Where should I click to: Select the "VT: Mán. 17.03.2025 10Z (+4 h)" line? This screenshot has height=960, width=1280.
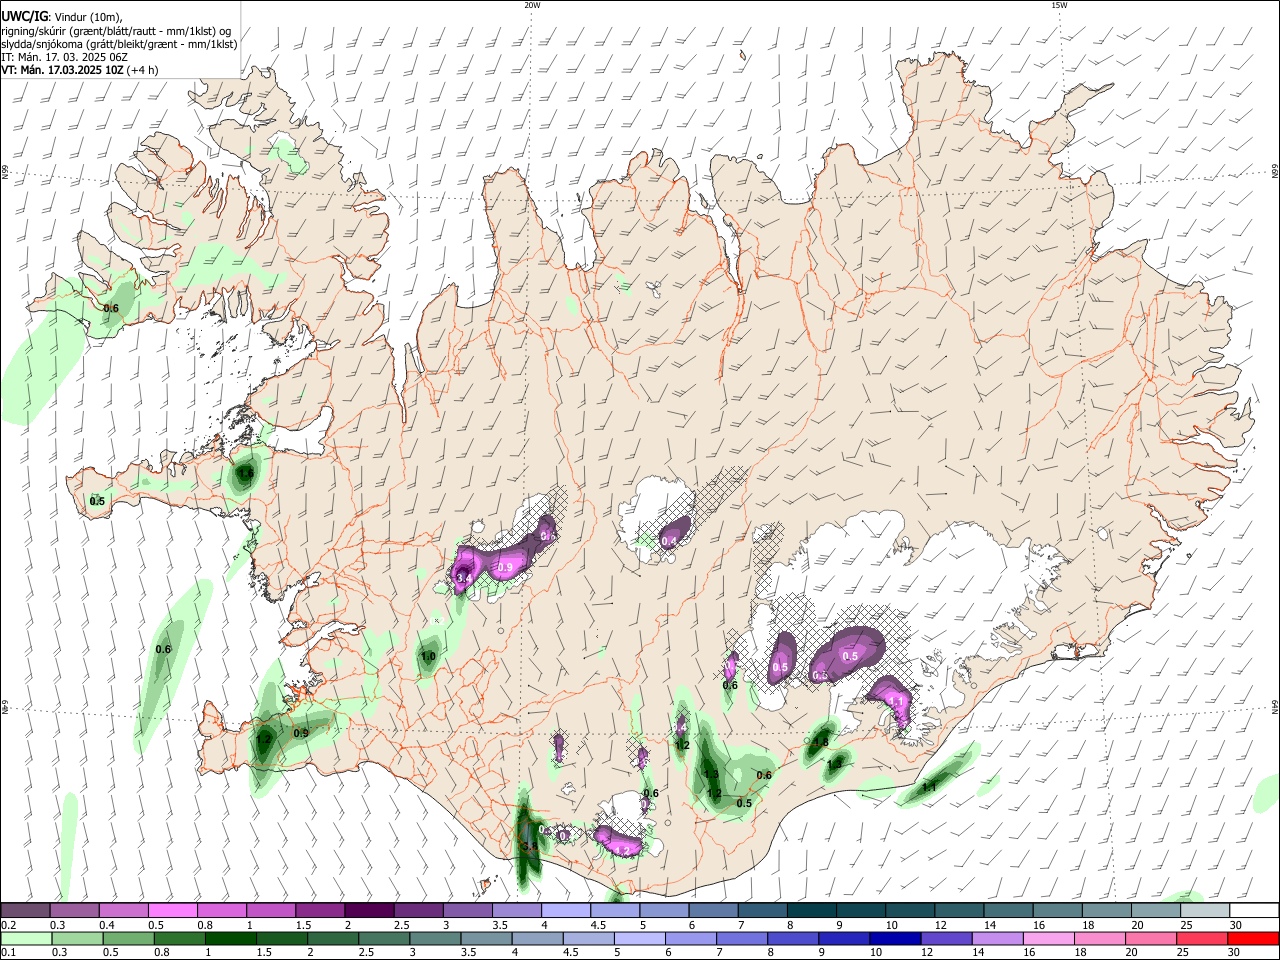(x=80, y=70)
